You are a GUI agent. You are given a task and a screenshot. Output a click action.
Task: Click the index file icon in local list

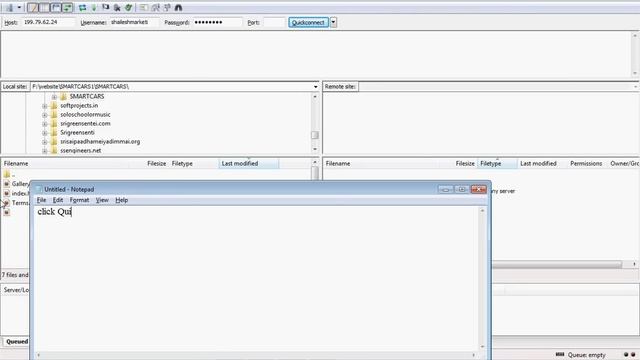pyautogui.click(x=7, y=193)
